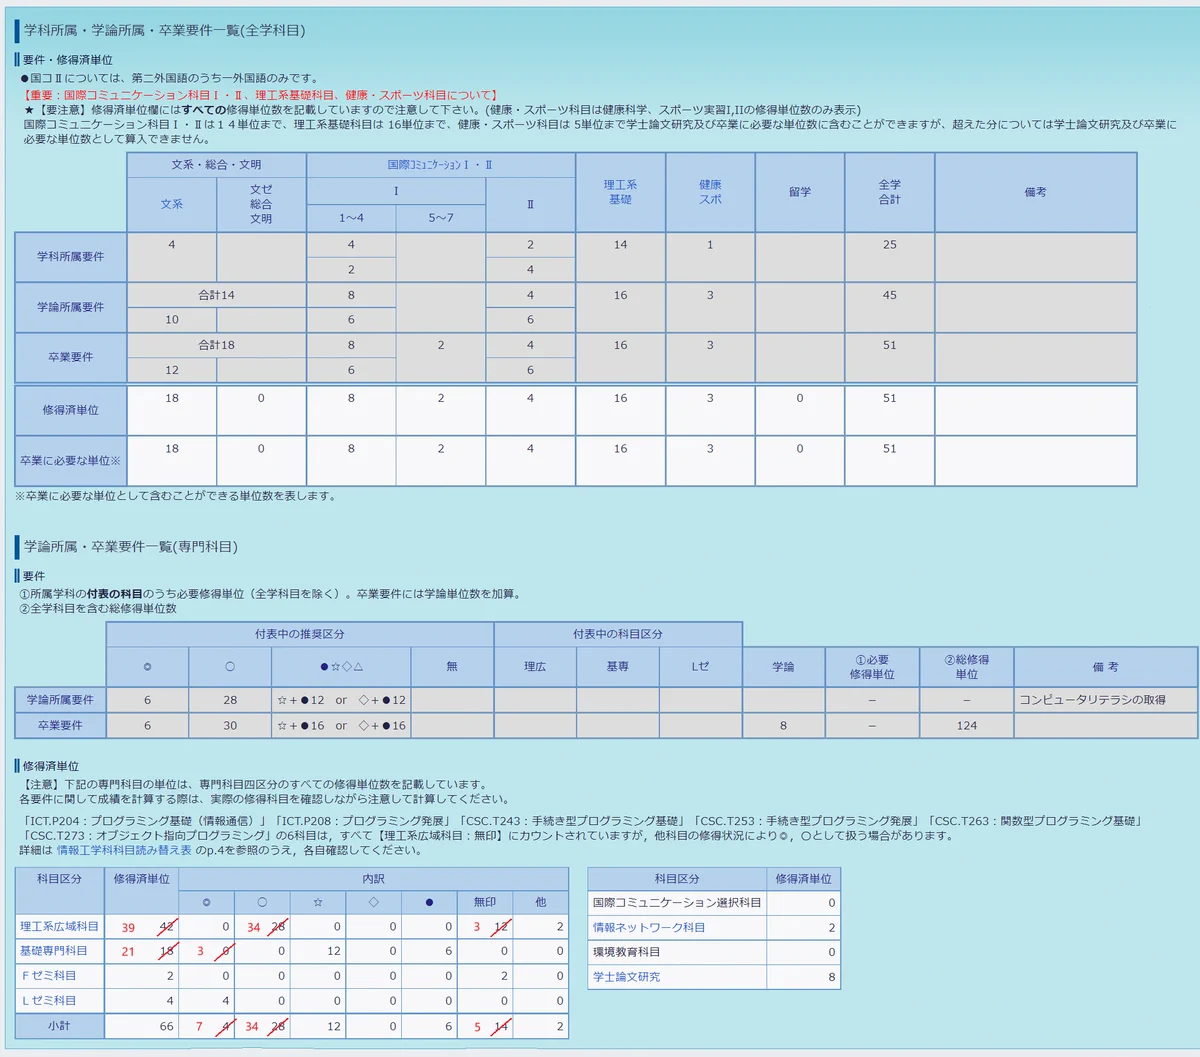Click the 30 cell in 卒業要件 row

point(230,725)
